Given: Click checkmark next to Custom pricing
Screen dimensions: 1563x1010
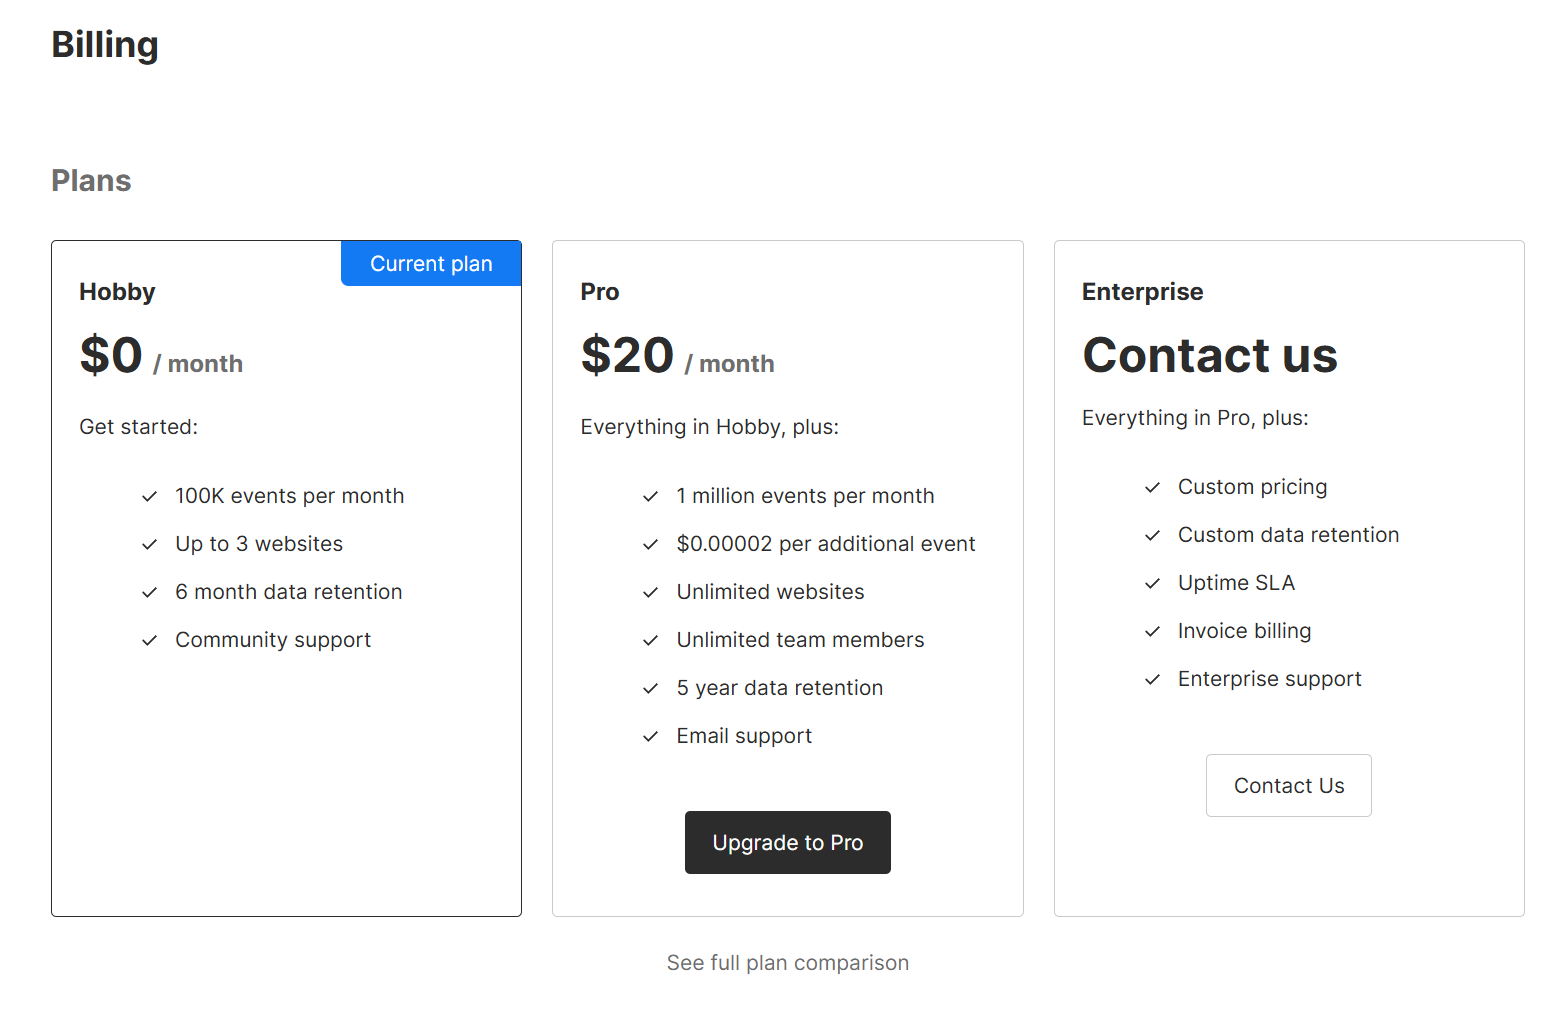Looking at the screenshot, I should (1153, 487).
